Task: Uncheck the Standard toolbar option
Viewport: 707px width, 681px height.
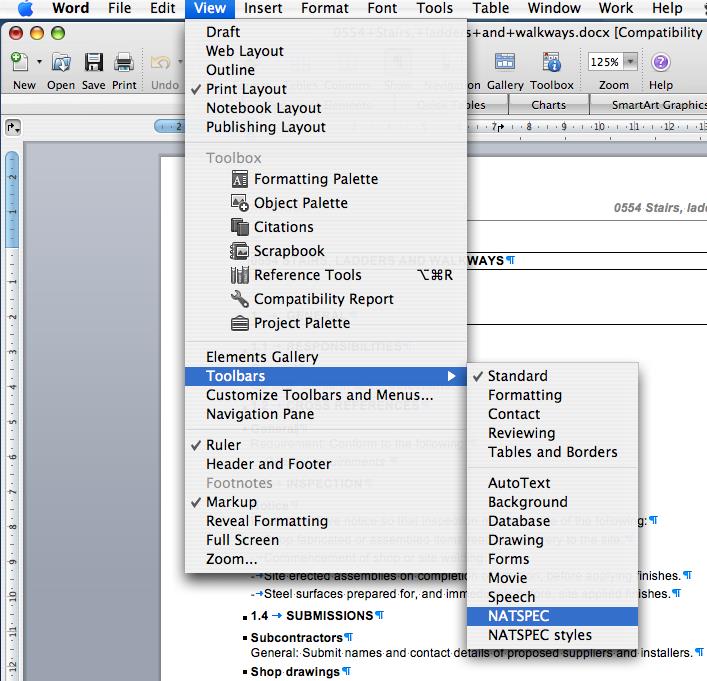Action: (x=517, y=376)
